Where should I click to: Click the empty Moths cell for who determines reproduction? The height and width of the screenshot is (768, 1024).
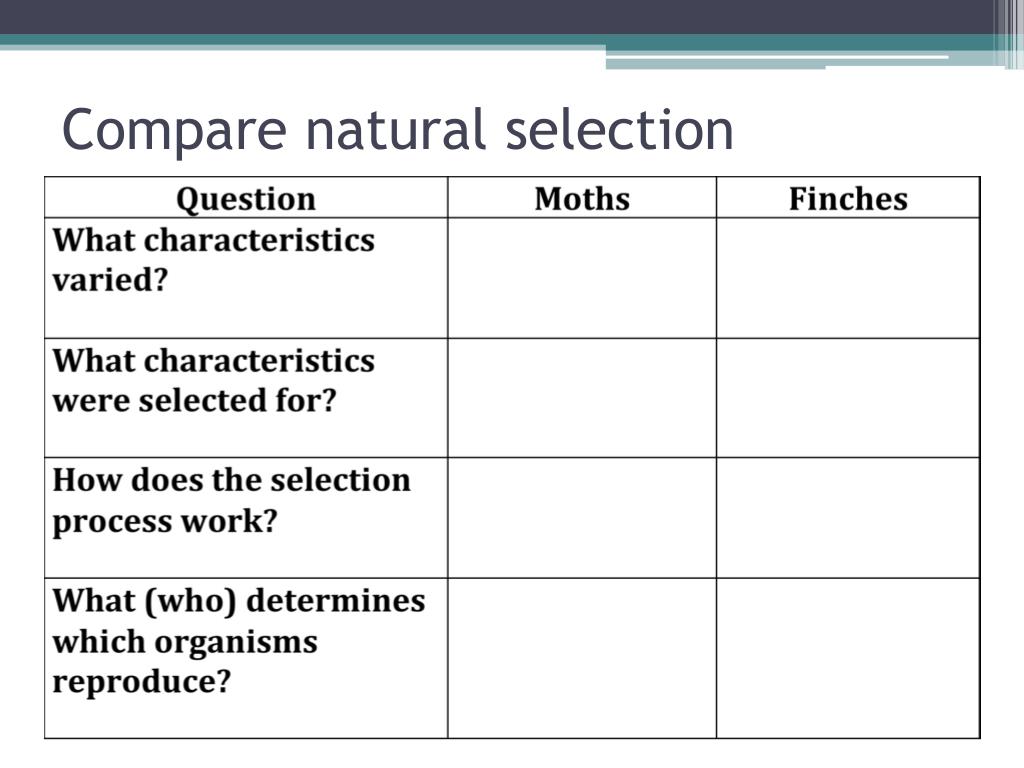pyautogui.click(x=582, y=658)
